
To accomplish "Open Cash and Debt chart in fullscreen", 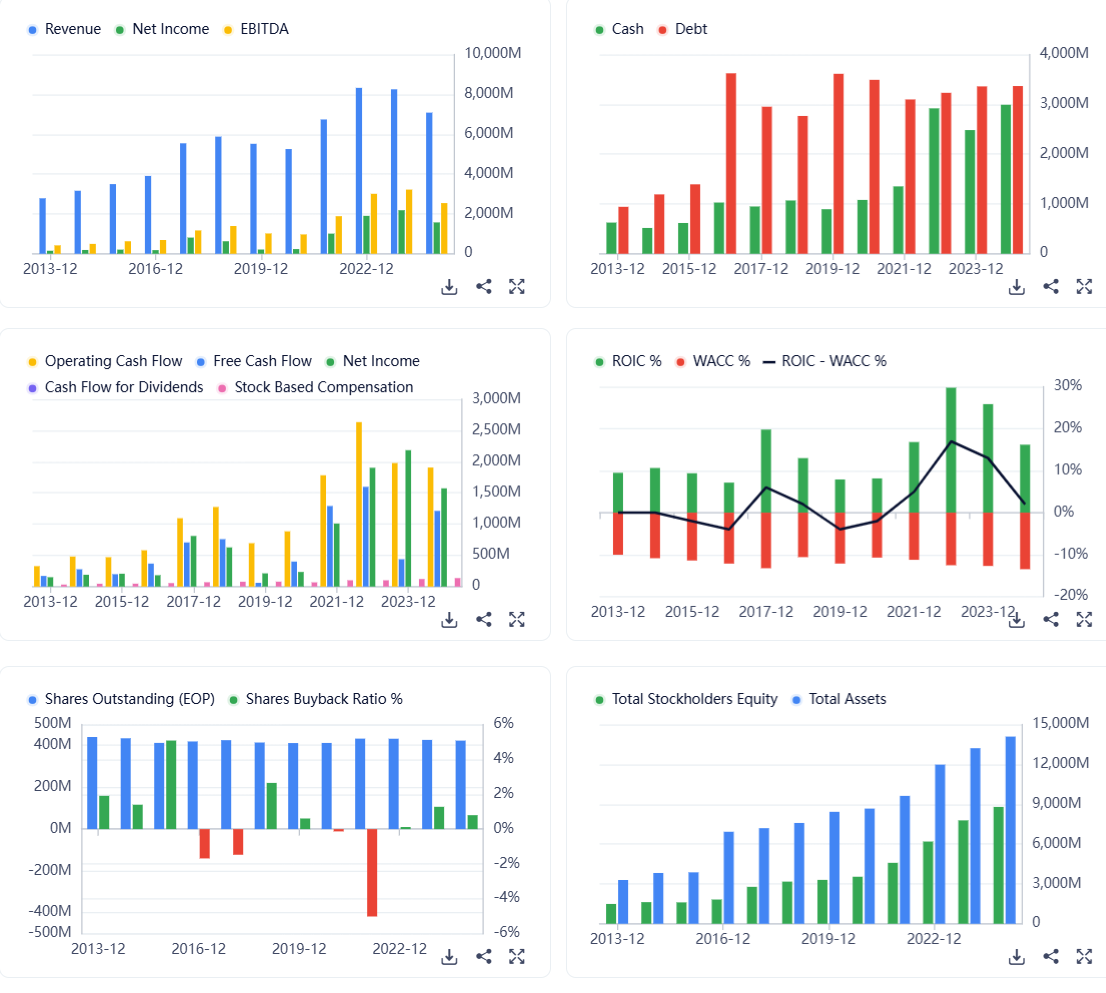I will click(x=1084, y=286).
